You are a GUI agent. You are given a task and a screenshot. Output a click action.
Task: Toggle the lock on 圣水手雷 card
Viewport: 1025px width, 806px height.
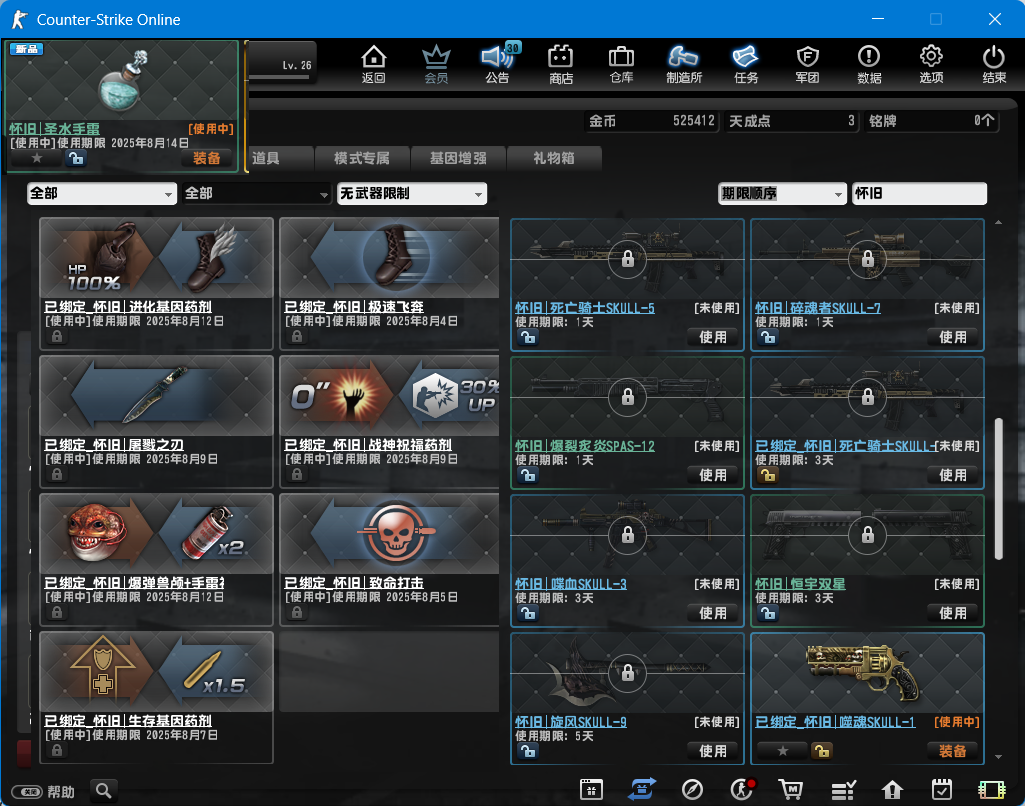(x=76, y=158)
